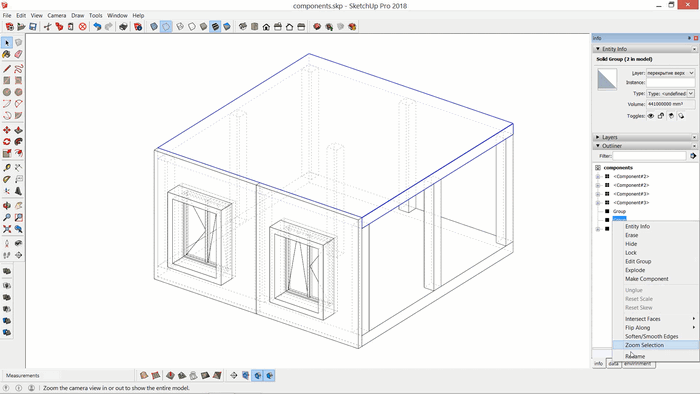
Task: Activate the Pan hand tool
Action: 18,206
